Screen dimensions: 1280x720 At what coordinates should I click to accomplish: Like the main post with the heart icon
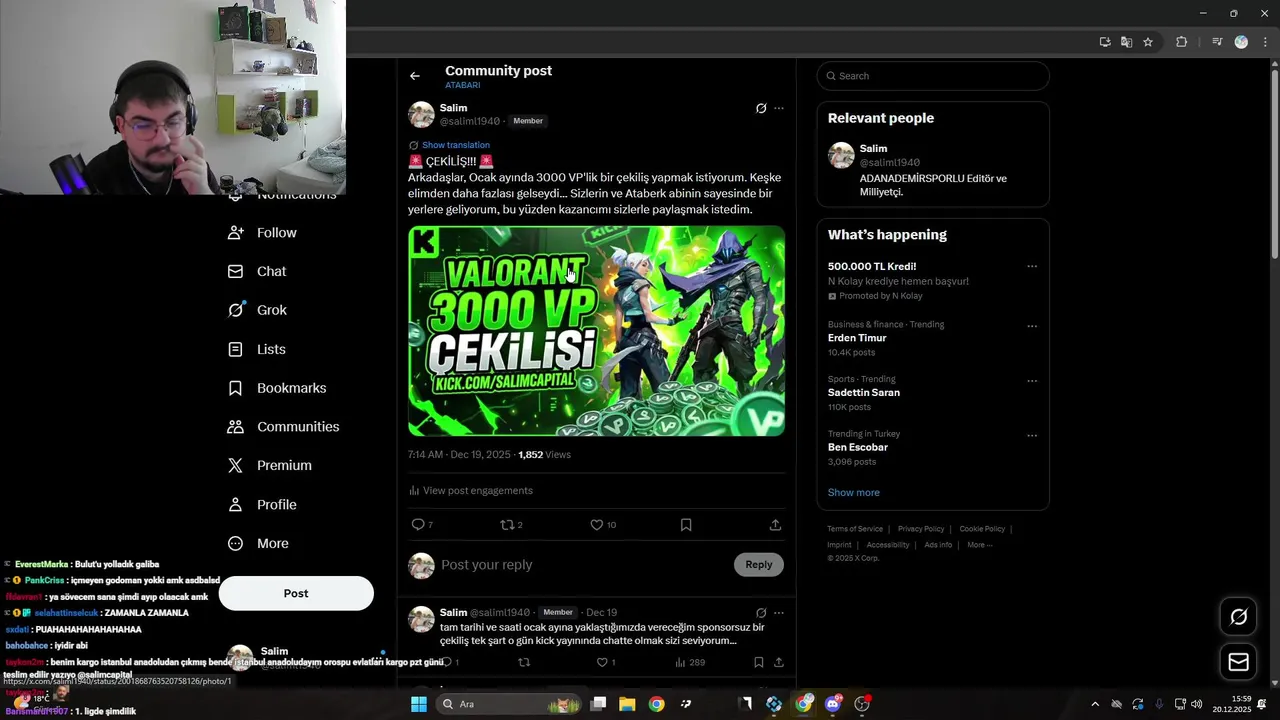[596, 525]
